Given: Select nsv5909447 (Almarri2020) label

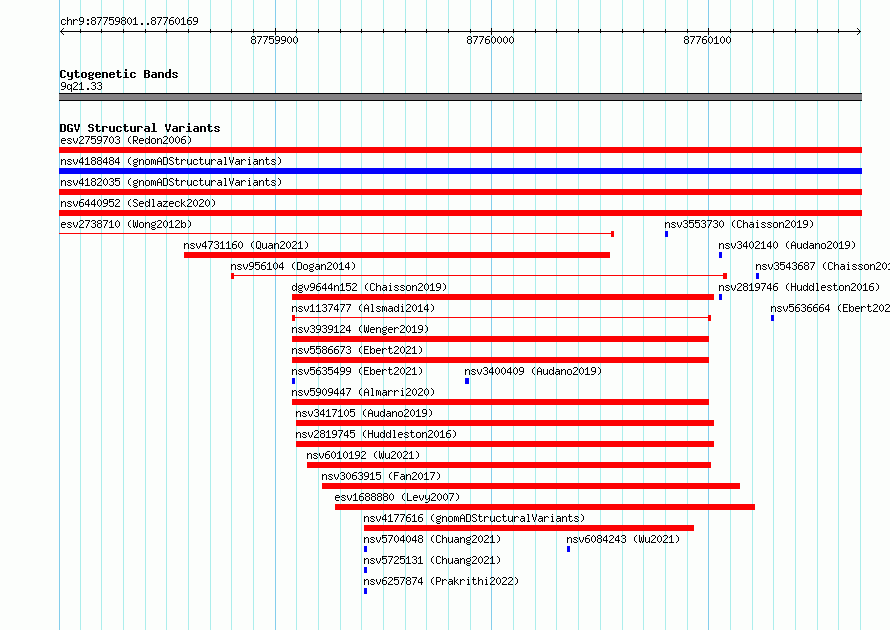Looking at the screenshot, I should [x=363, y=392].
